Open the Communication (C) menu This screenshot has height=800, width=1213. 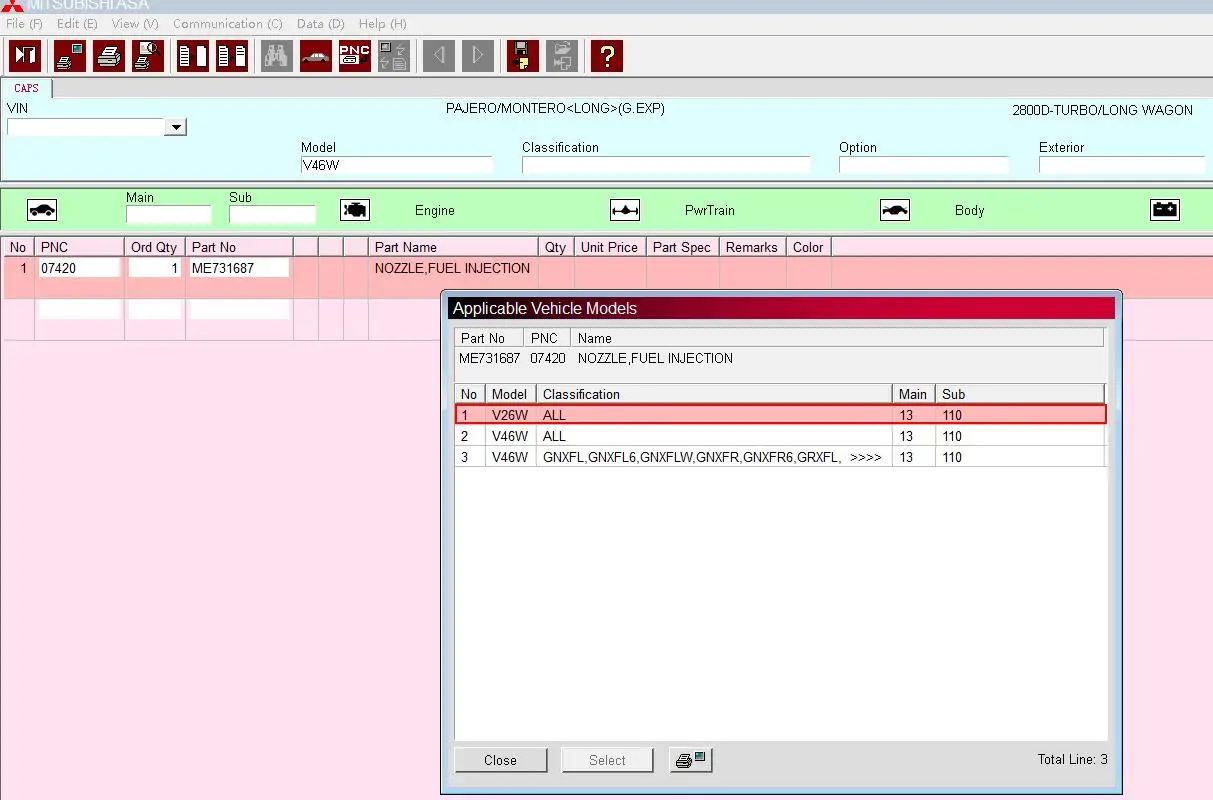click(x=228, y=23)
